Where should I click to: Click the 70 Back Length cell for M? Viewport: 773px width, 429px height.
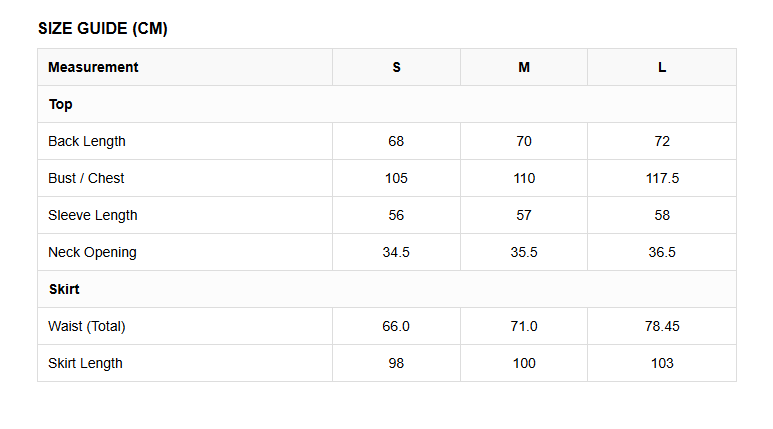point(524,141)
